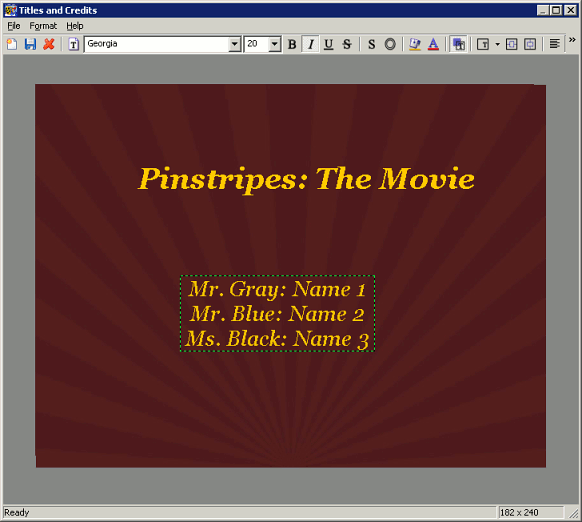Toggle text outline effect

[x=390, y=44]
